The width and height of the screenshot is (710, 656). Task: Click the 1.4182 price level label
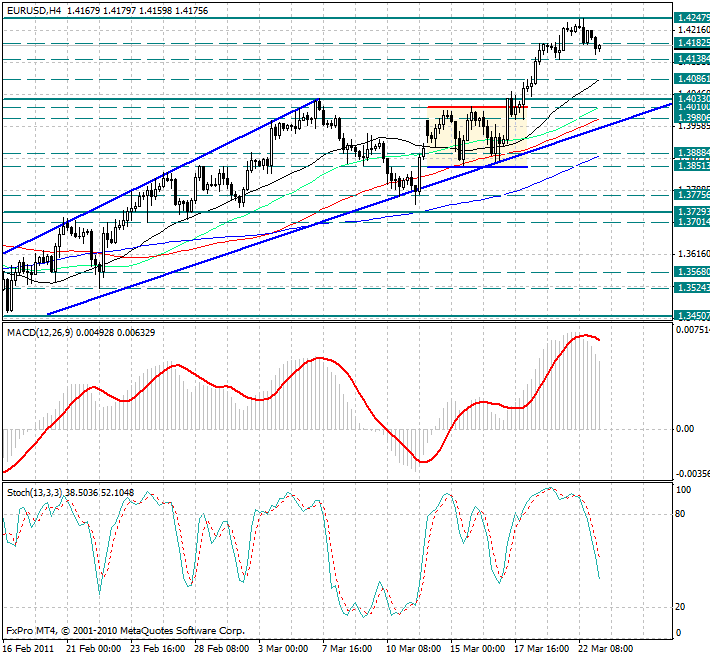click(692, 43)
